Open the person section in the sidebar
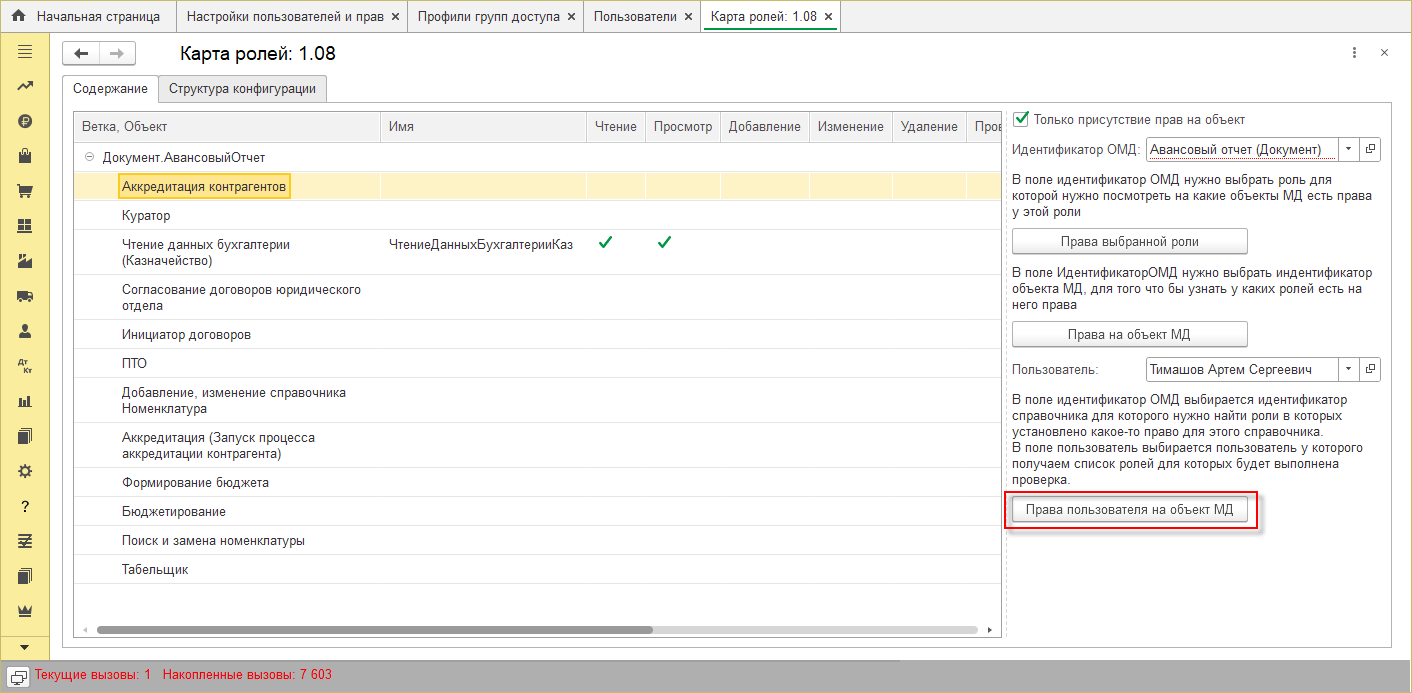Screen dimensions: 1412x693 click(x=25, y=331)
